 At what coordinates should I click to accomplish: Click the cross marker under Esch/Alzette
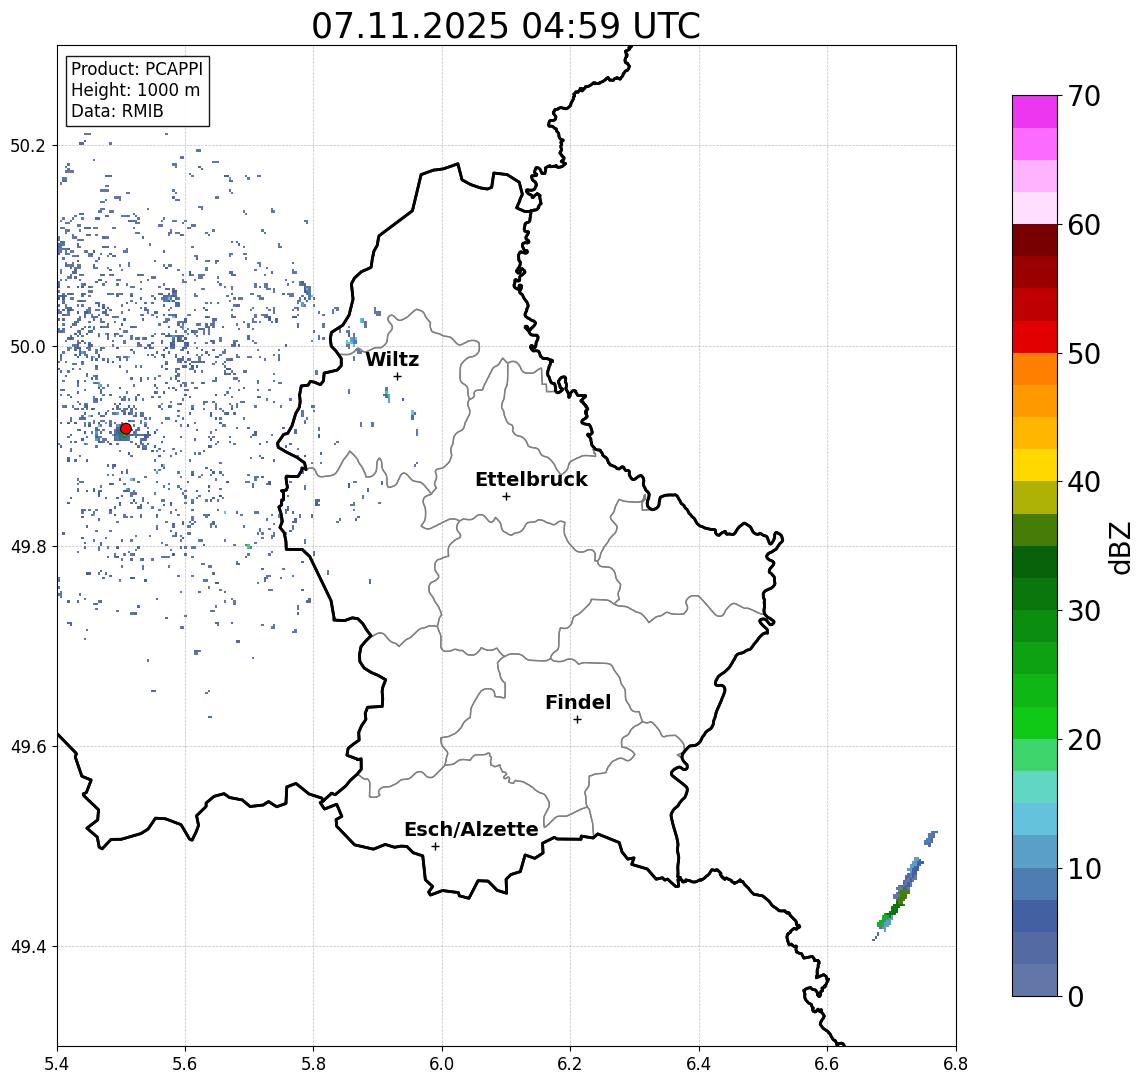point(435,847)
